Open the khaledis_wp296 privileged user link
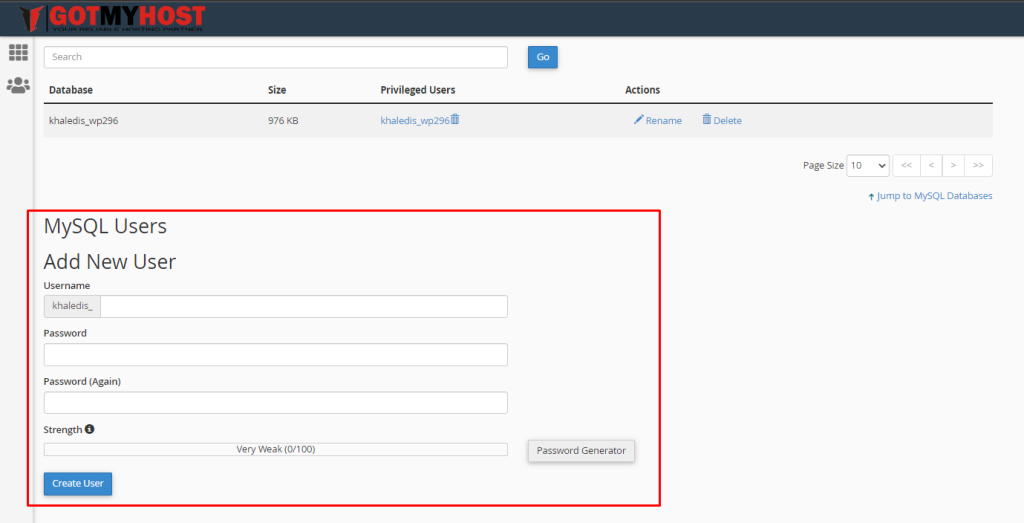The image size is (1024, 523). click(x=414, y=121)
